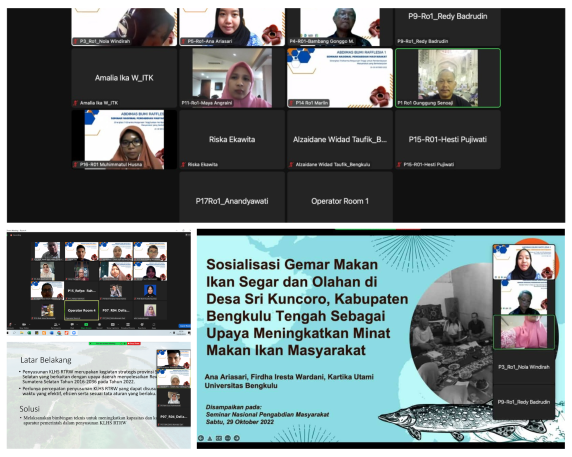Select the pen tool in slideshow controls
The image size is (572, 457).
210,438
